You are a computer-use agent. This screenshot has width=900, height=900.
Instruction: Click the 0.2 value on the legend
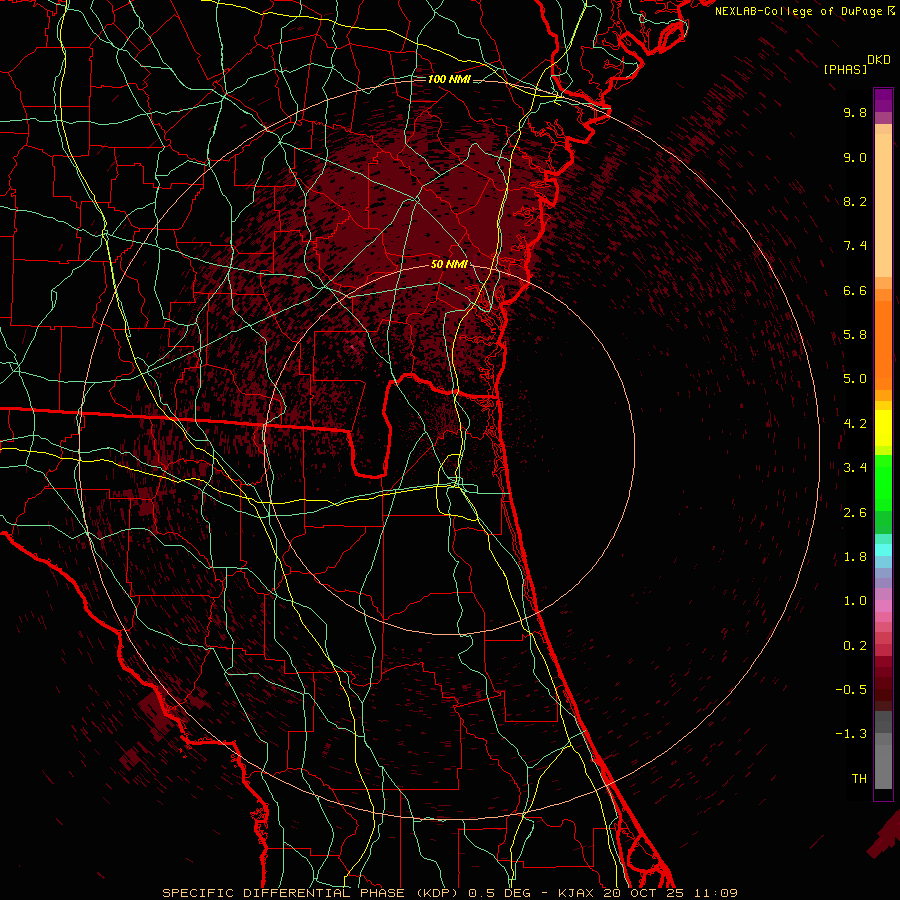pos(855,646)
